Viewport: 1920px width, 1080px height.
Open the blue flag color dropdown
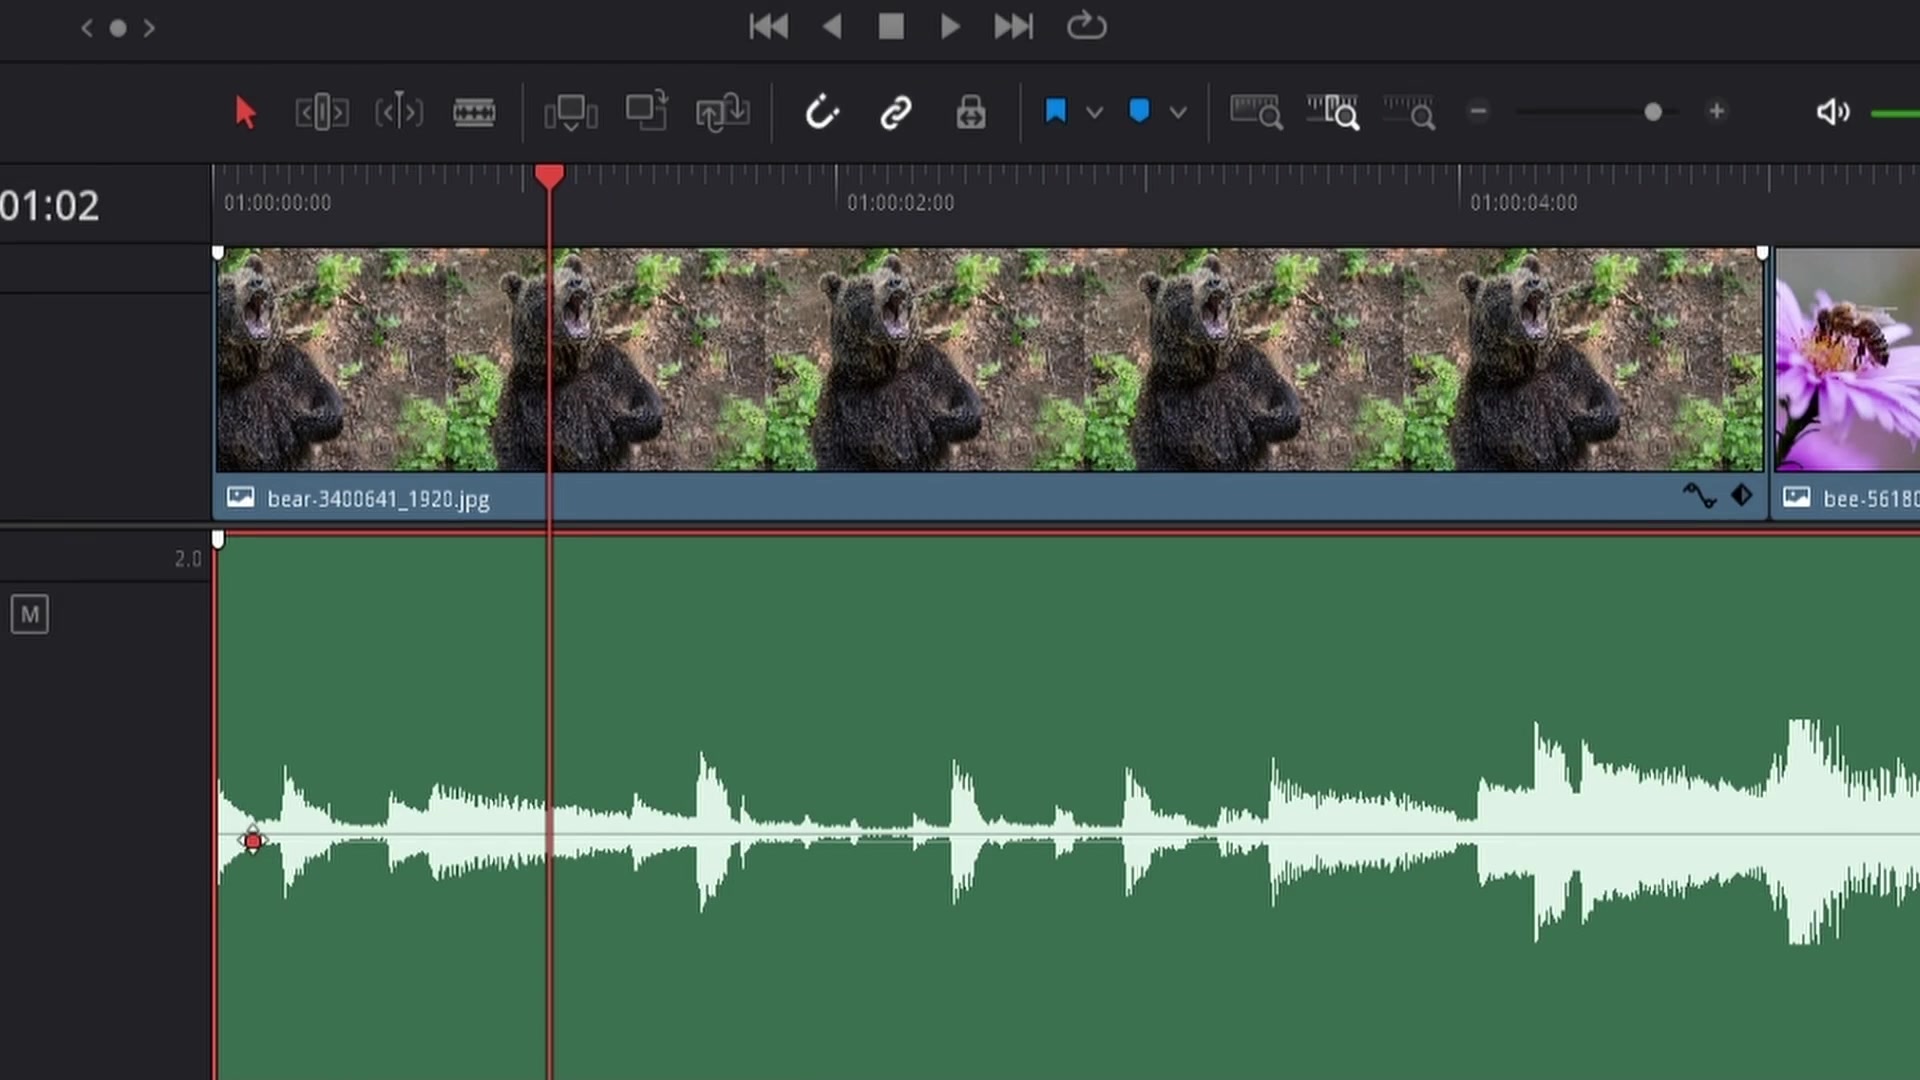click(x=1095, y=112)
